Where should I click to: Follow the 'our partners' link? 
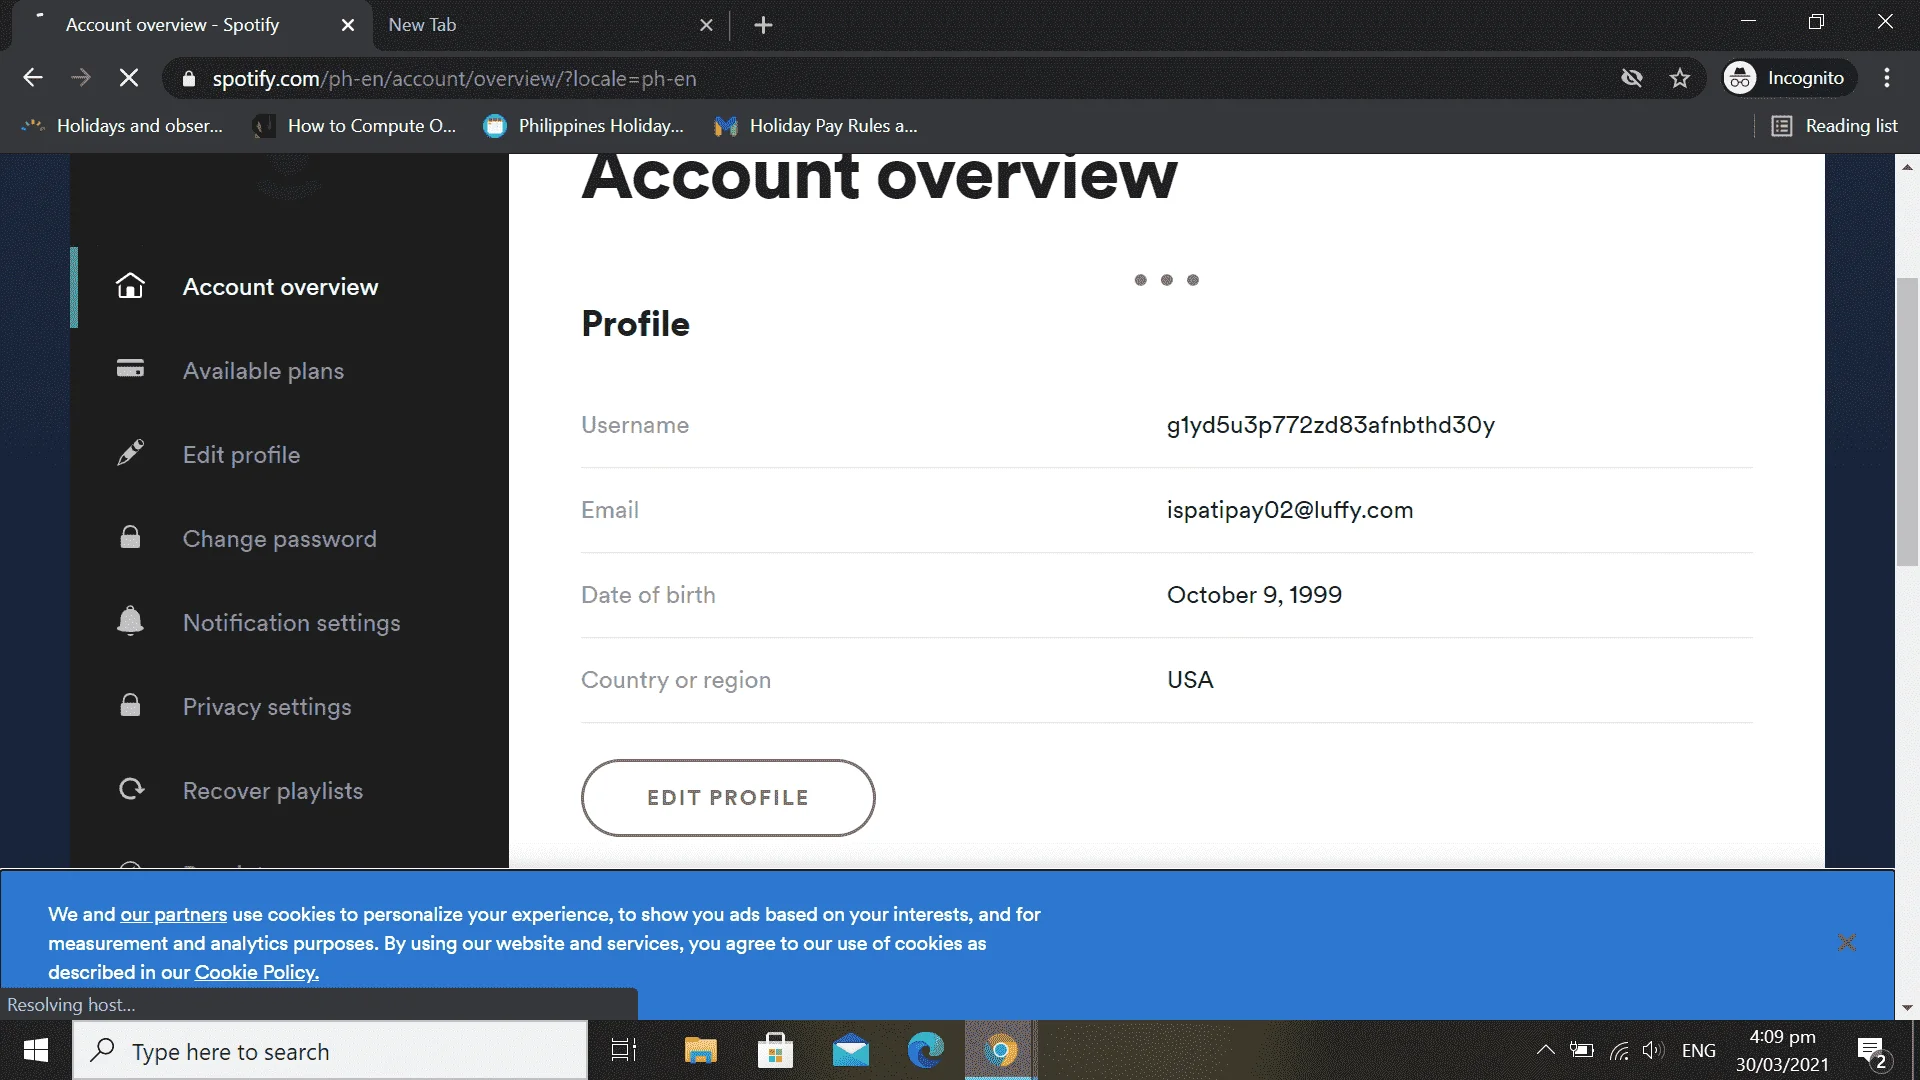click(173, 914)
